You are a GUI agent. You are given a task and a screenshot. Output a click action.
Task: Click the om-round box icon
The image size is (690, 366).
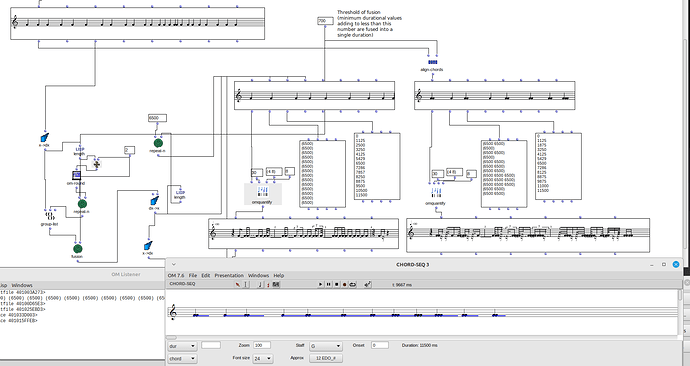(77, 176)
